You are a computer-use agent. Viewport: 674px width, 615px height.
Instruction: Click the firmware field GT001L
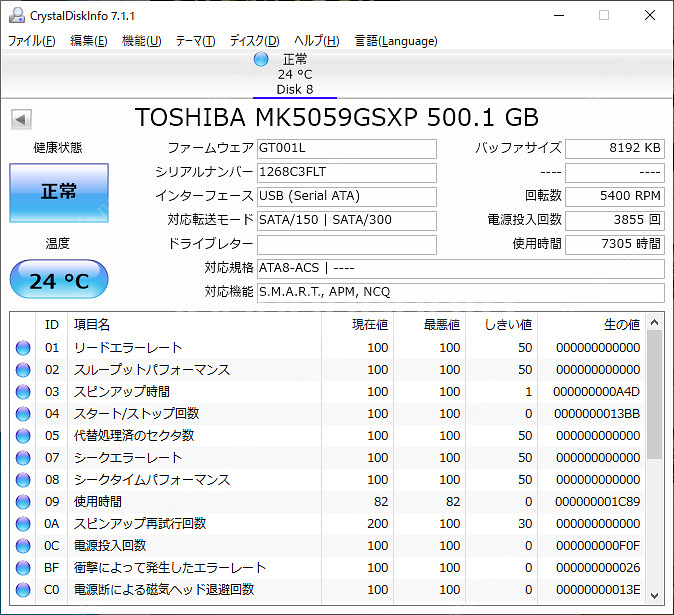347,149
